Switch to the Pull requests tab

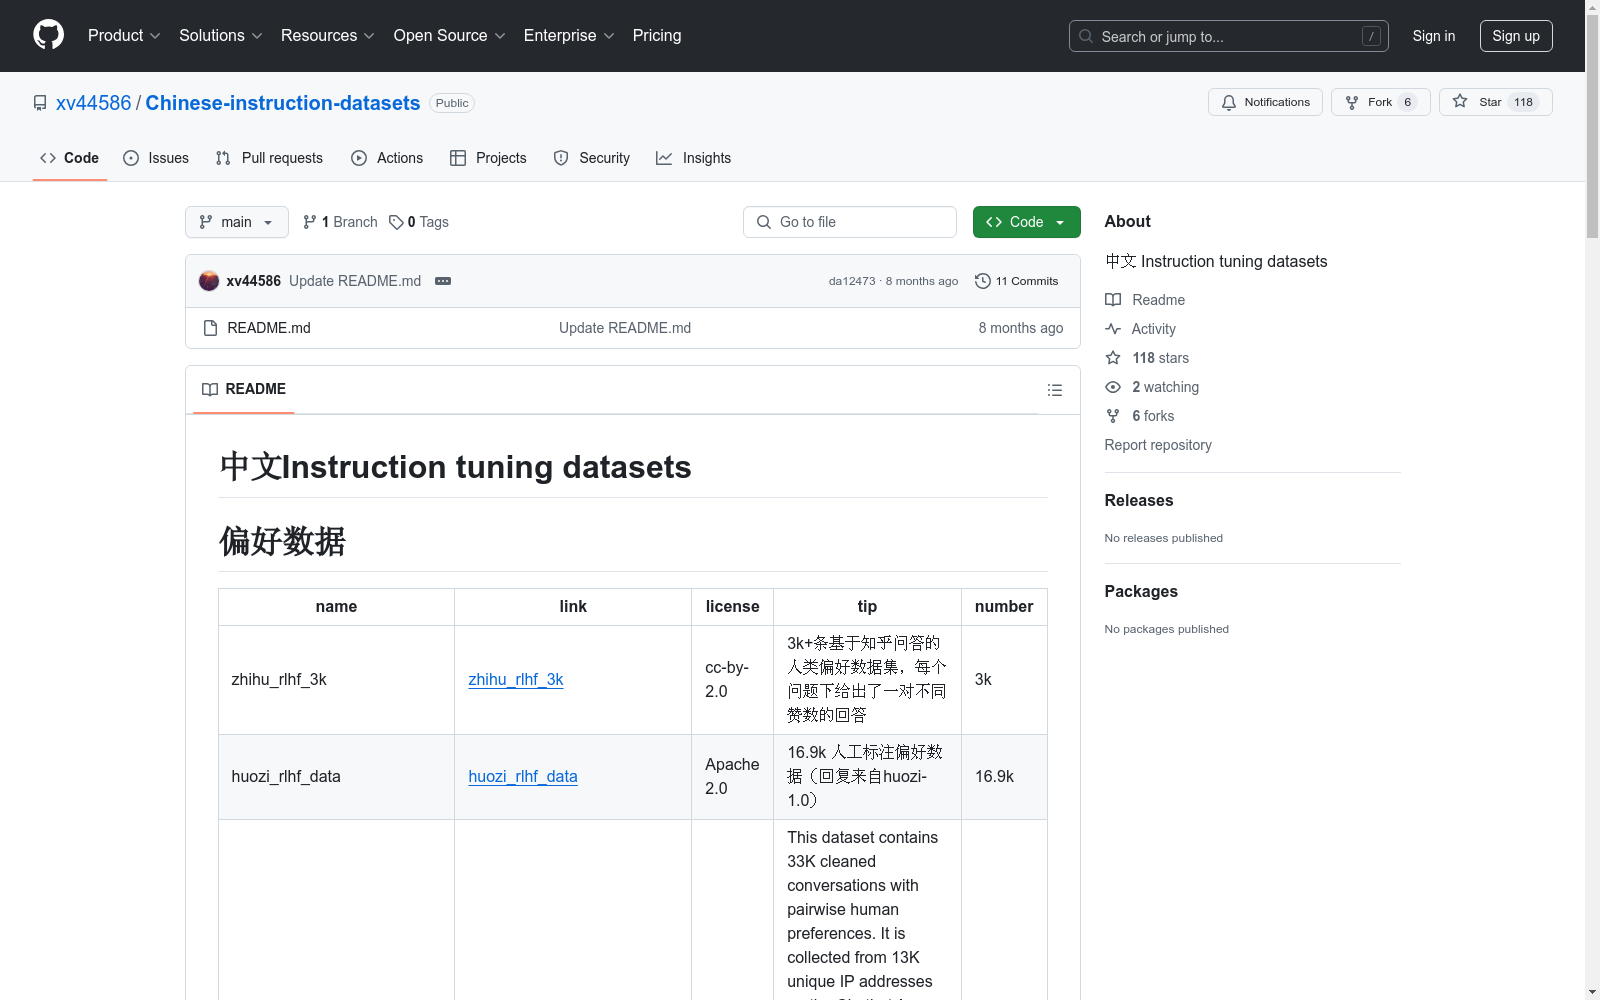(269, 158)
